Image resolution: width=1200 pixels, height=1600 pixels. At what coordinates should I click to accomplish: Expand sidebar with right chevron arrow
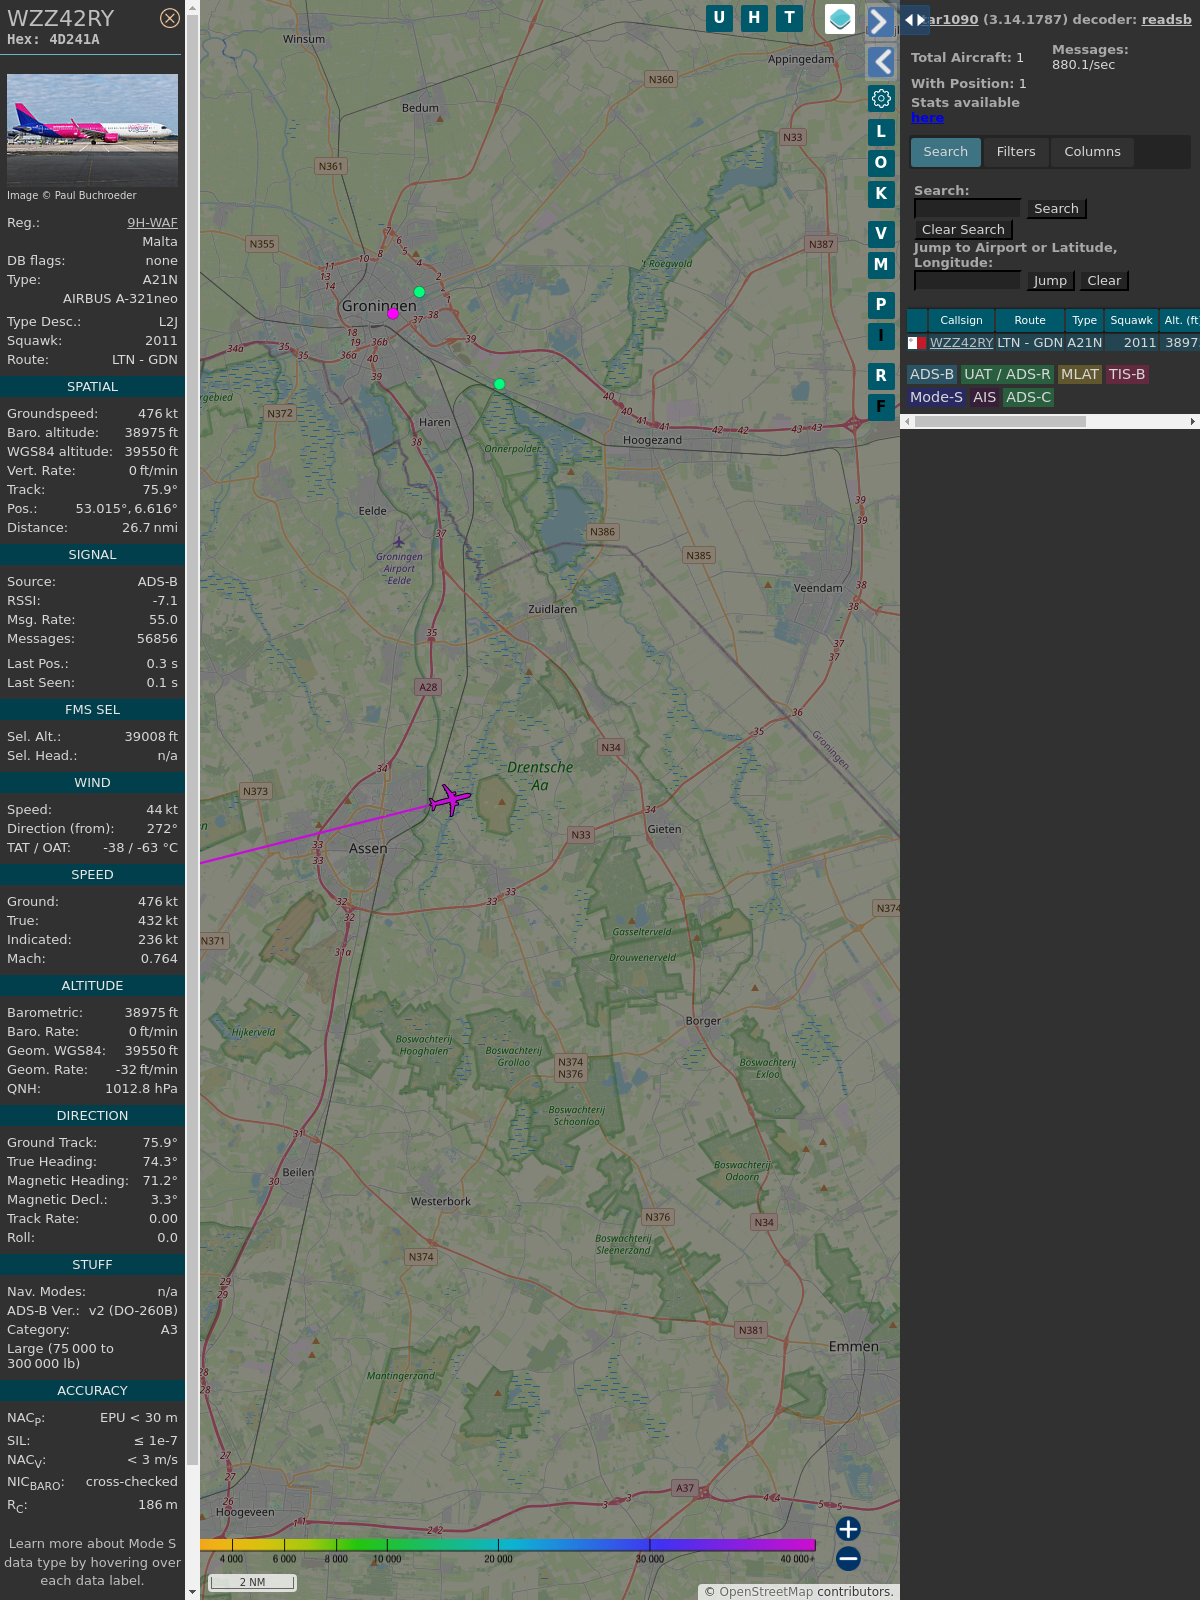880,22
